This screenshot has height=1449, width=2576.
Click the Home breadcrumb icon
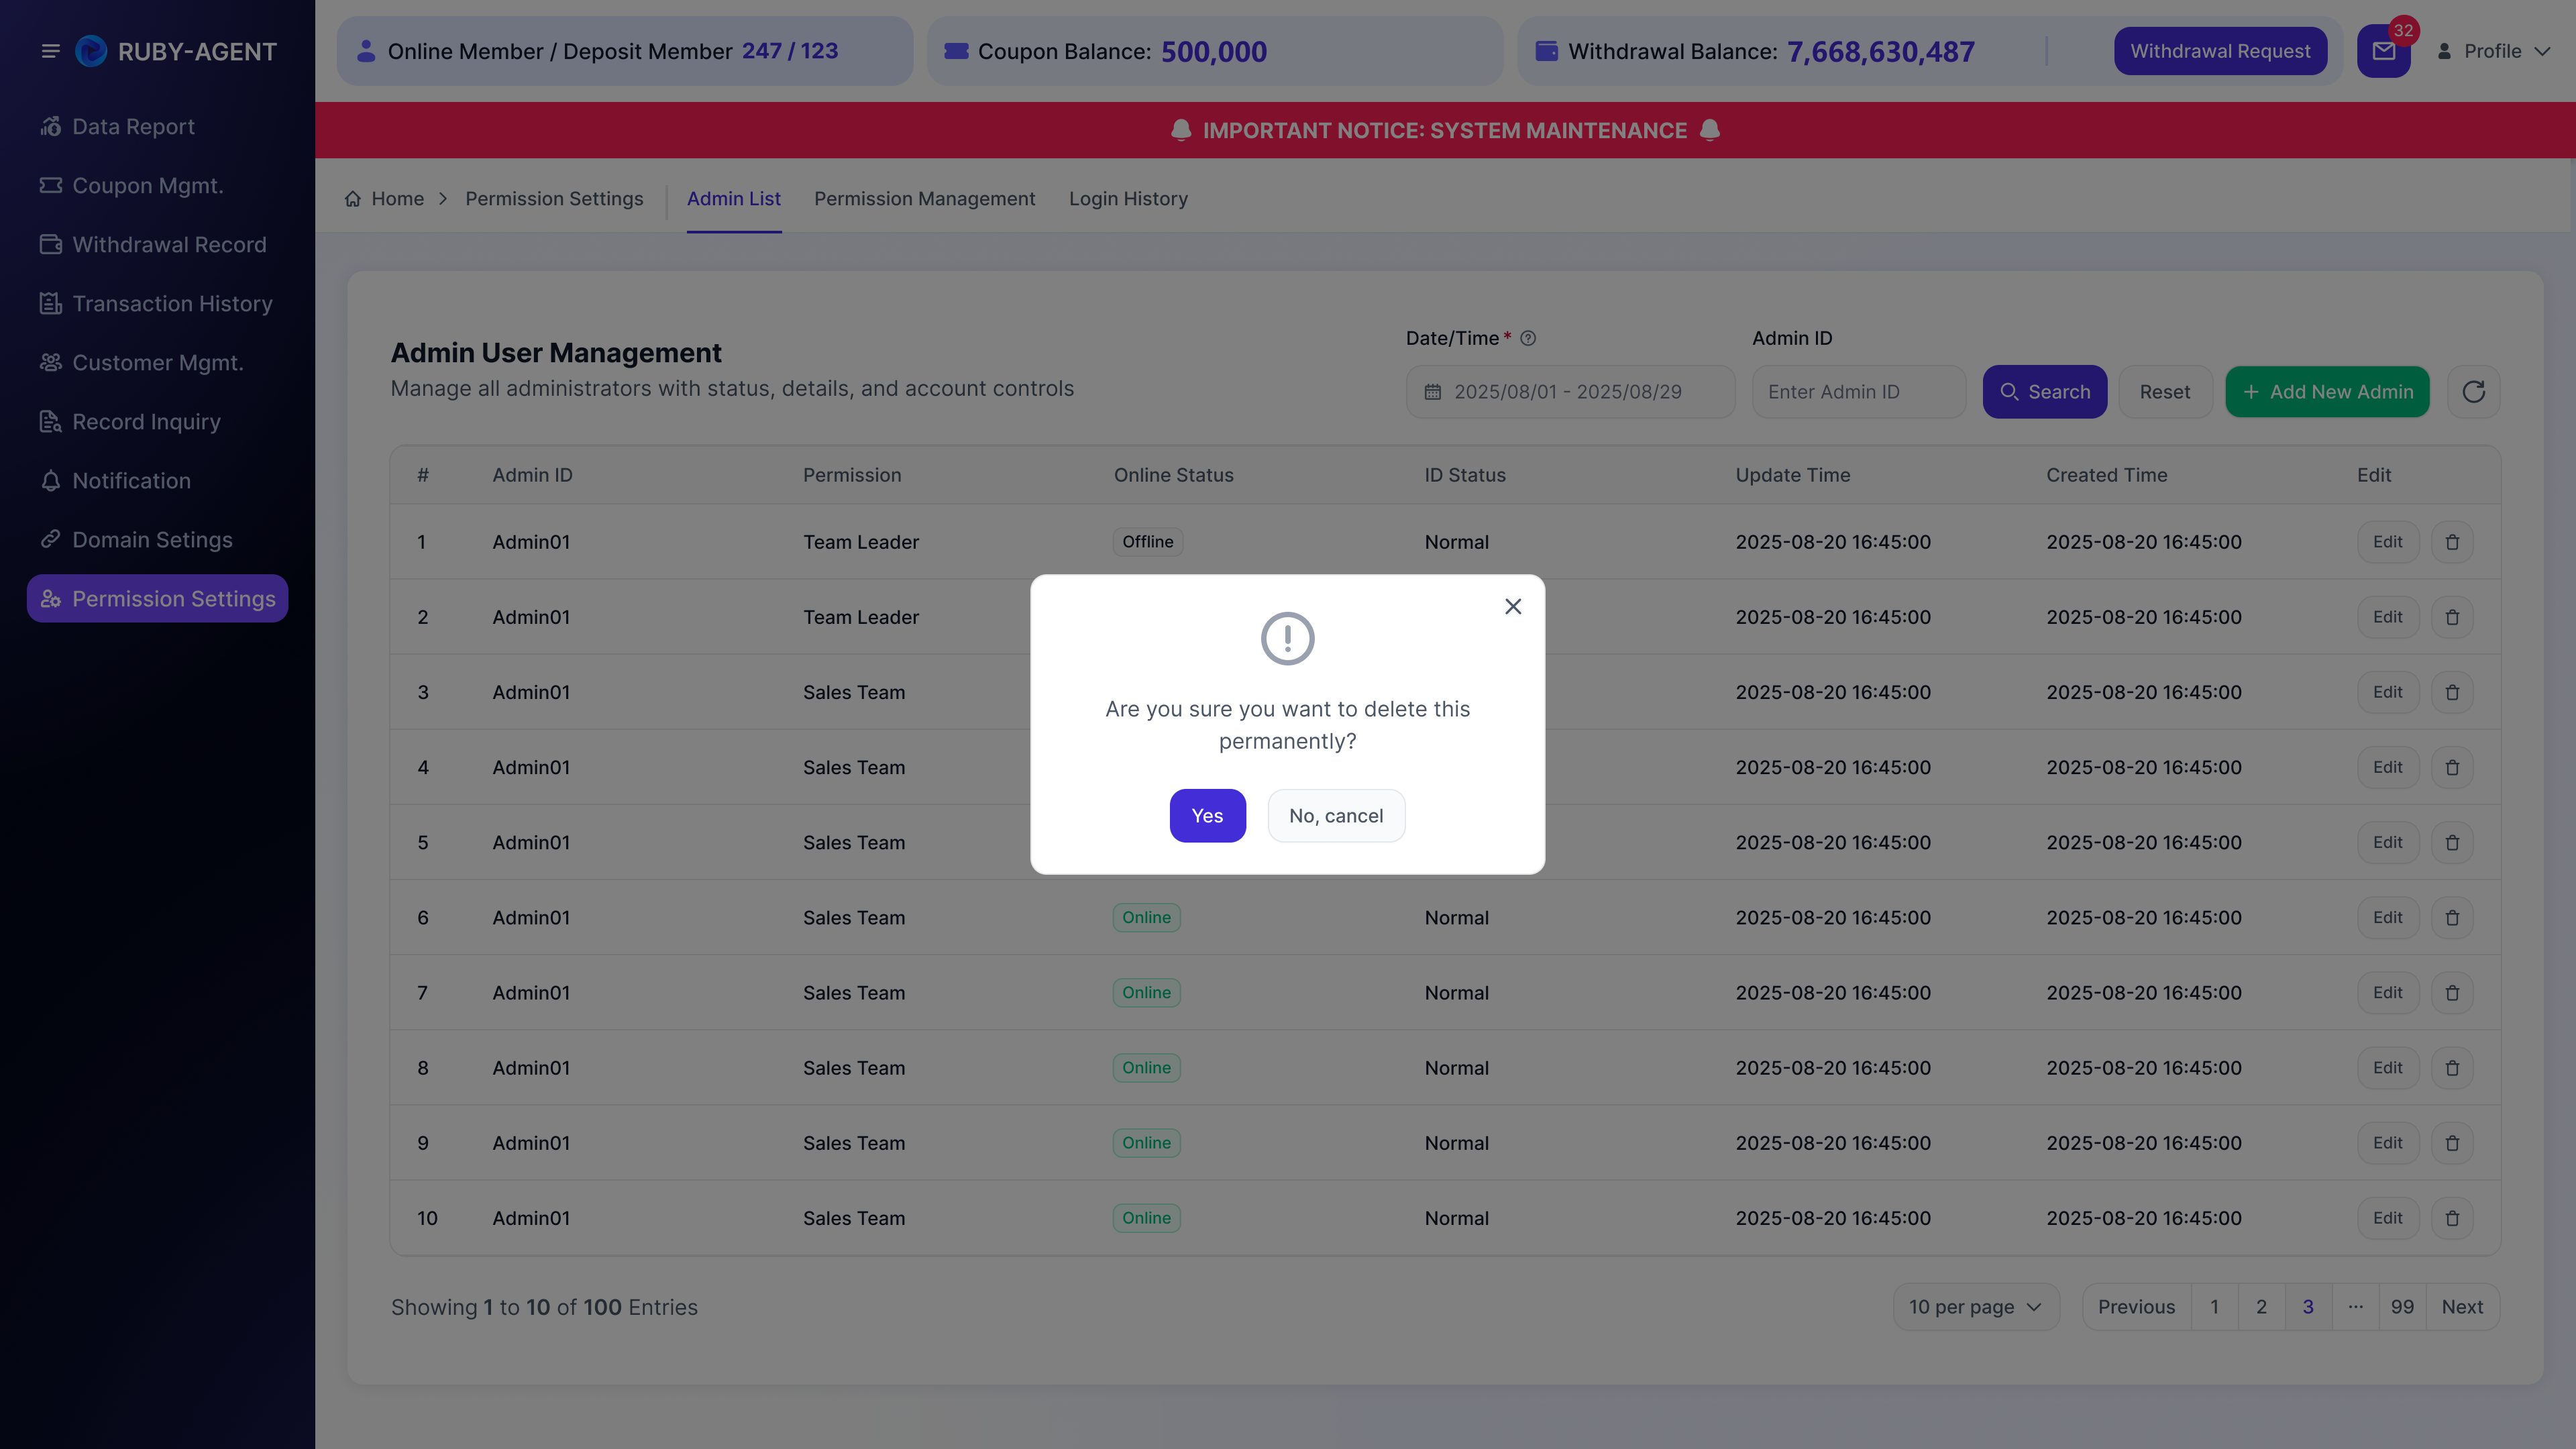(353, 199)
